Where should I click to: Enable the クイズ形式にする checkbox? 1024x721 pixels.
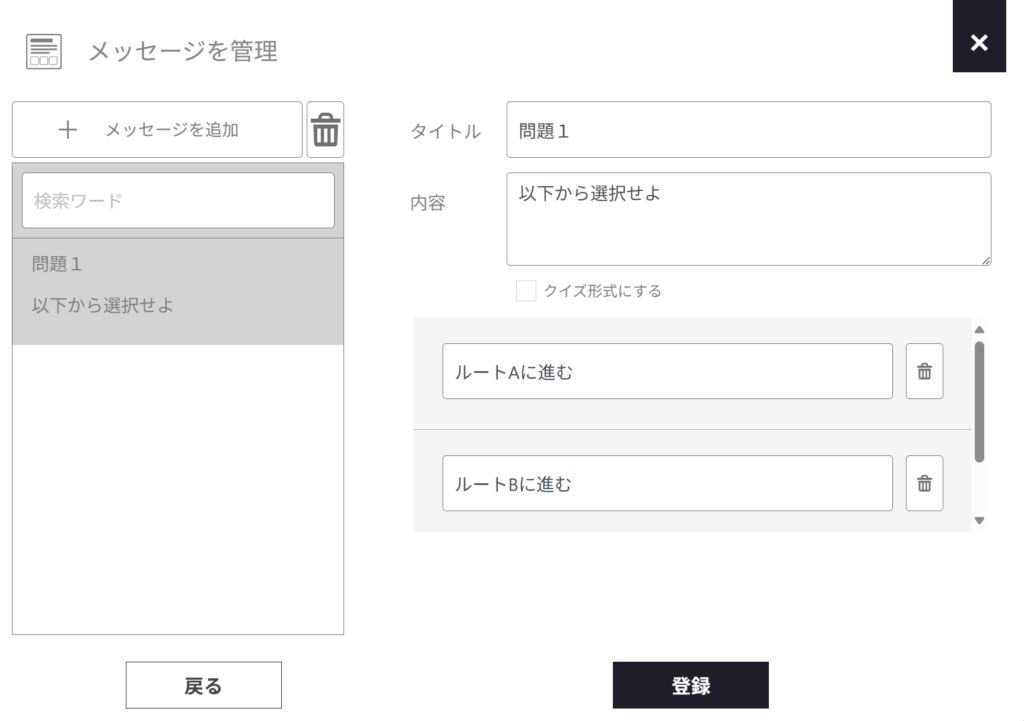[526, 291]
